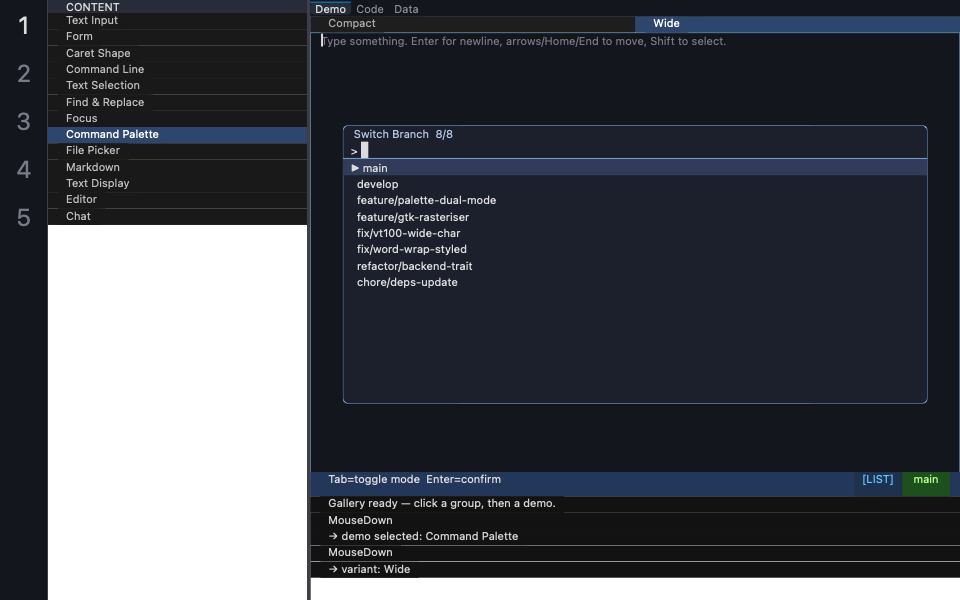Viewport: 960px width, 600px height.
Task: Pick the develop branch in the palette
Action: click(x=636, y=184)
